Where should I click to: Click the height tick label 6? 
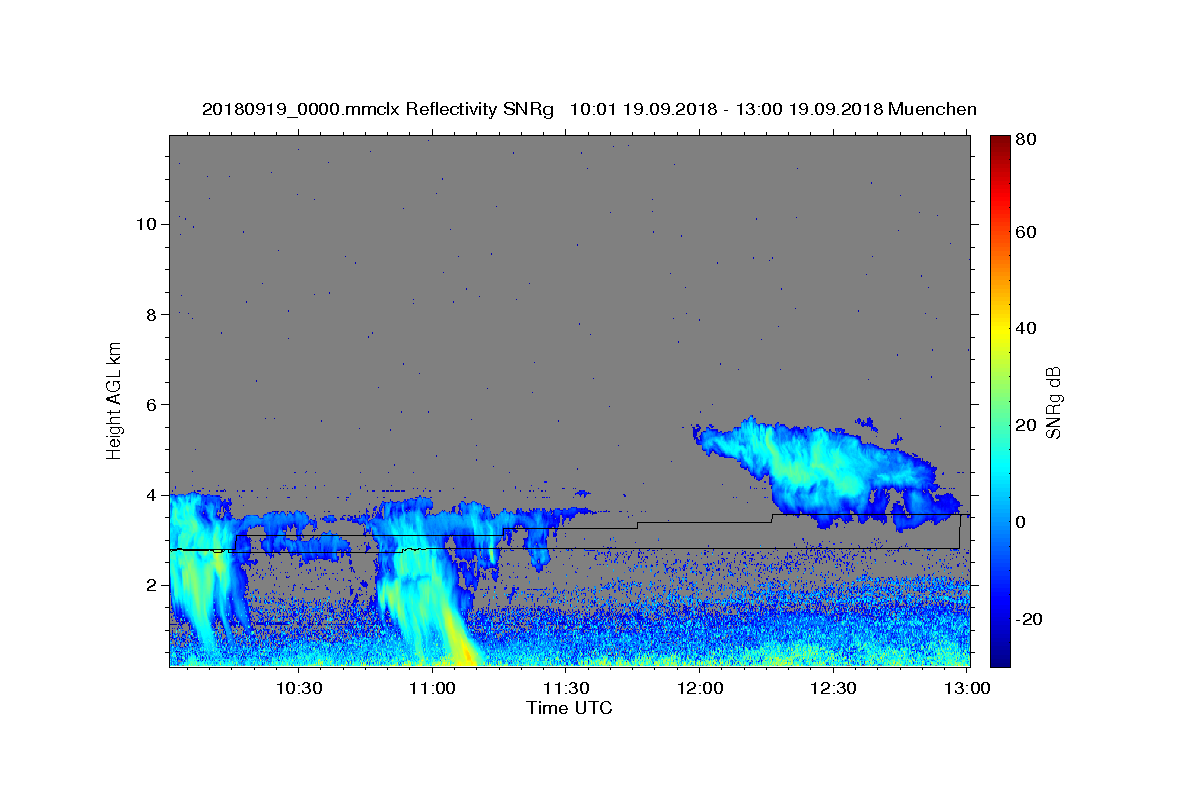(150, 404)
